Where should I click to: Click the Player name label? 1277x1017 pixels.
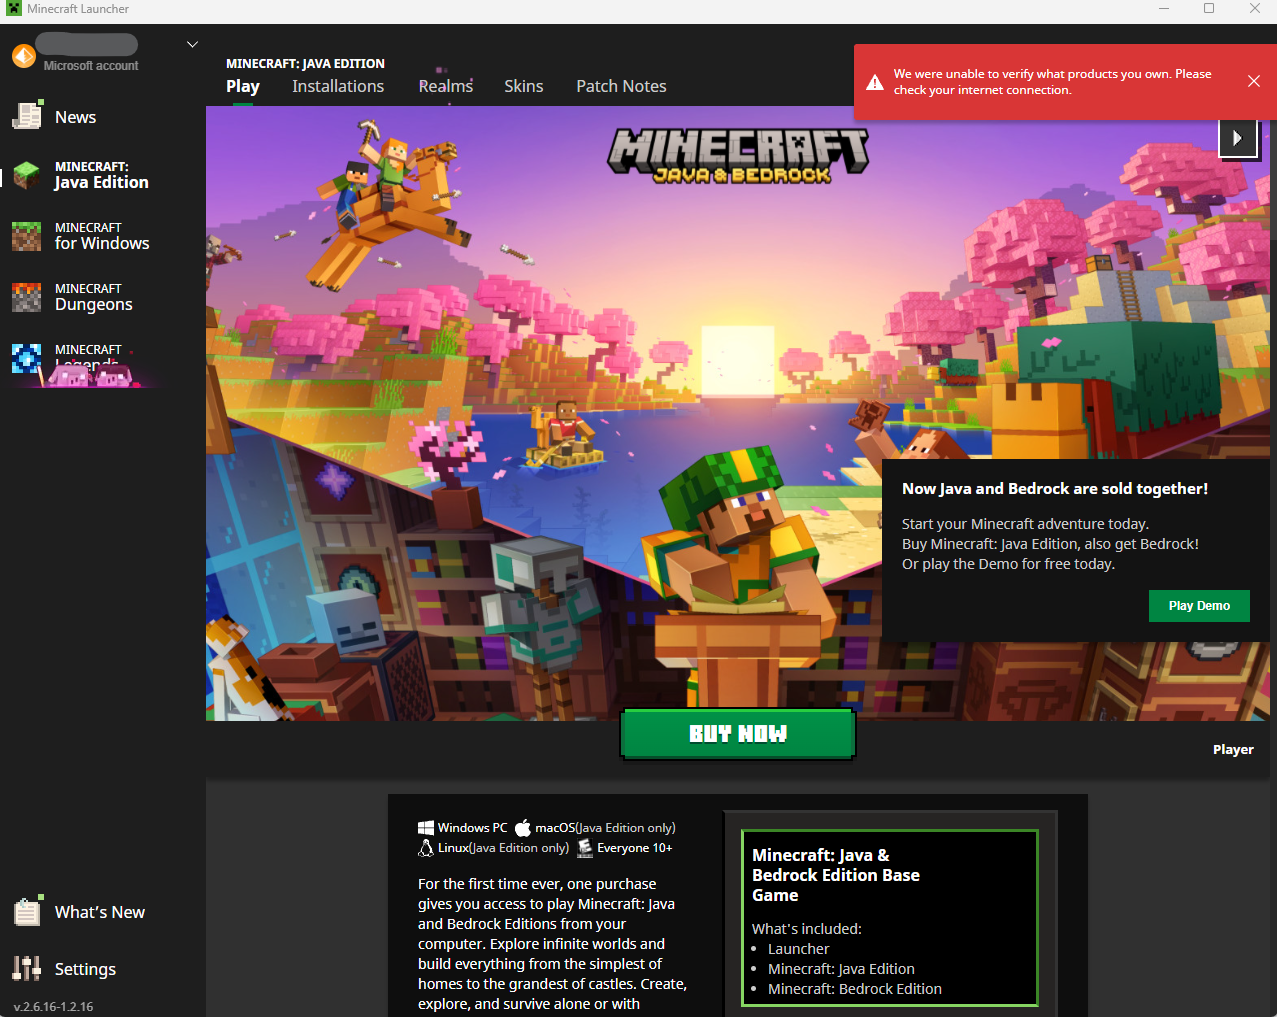1233,749
